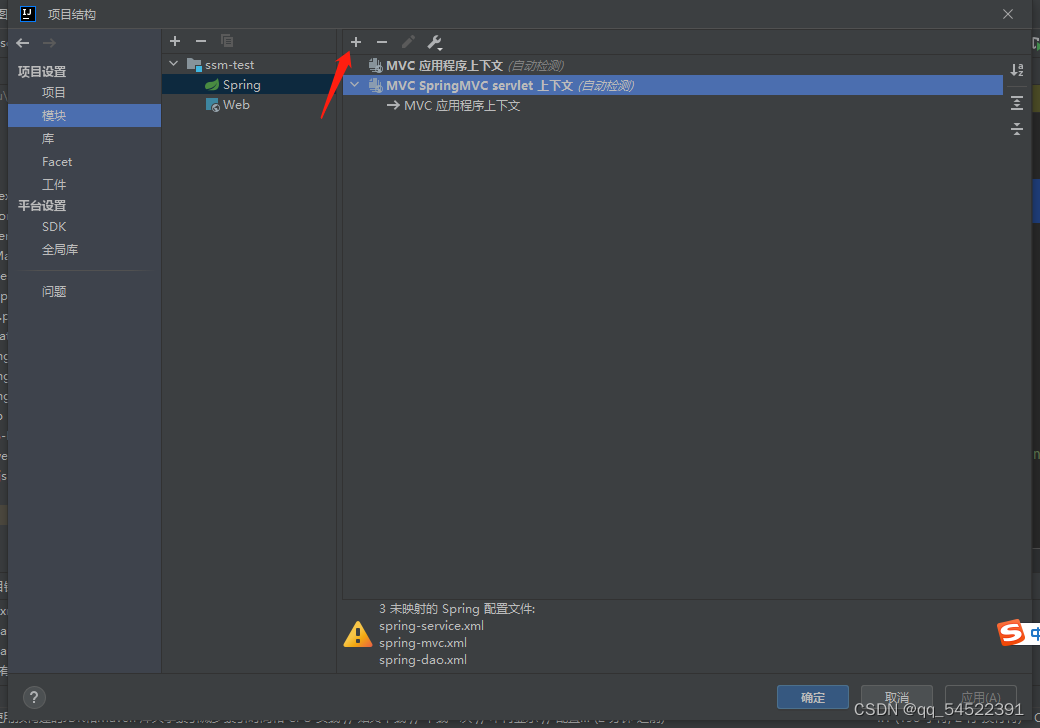1040x728 pixels.
Task: Click the Sogou input method icon
Action: 1011,633
